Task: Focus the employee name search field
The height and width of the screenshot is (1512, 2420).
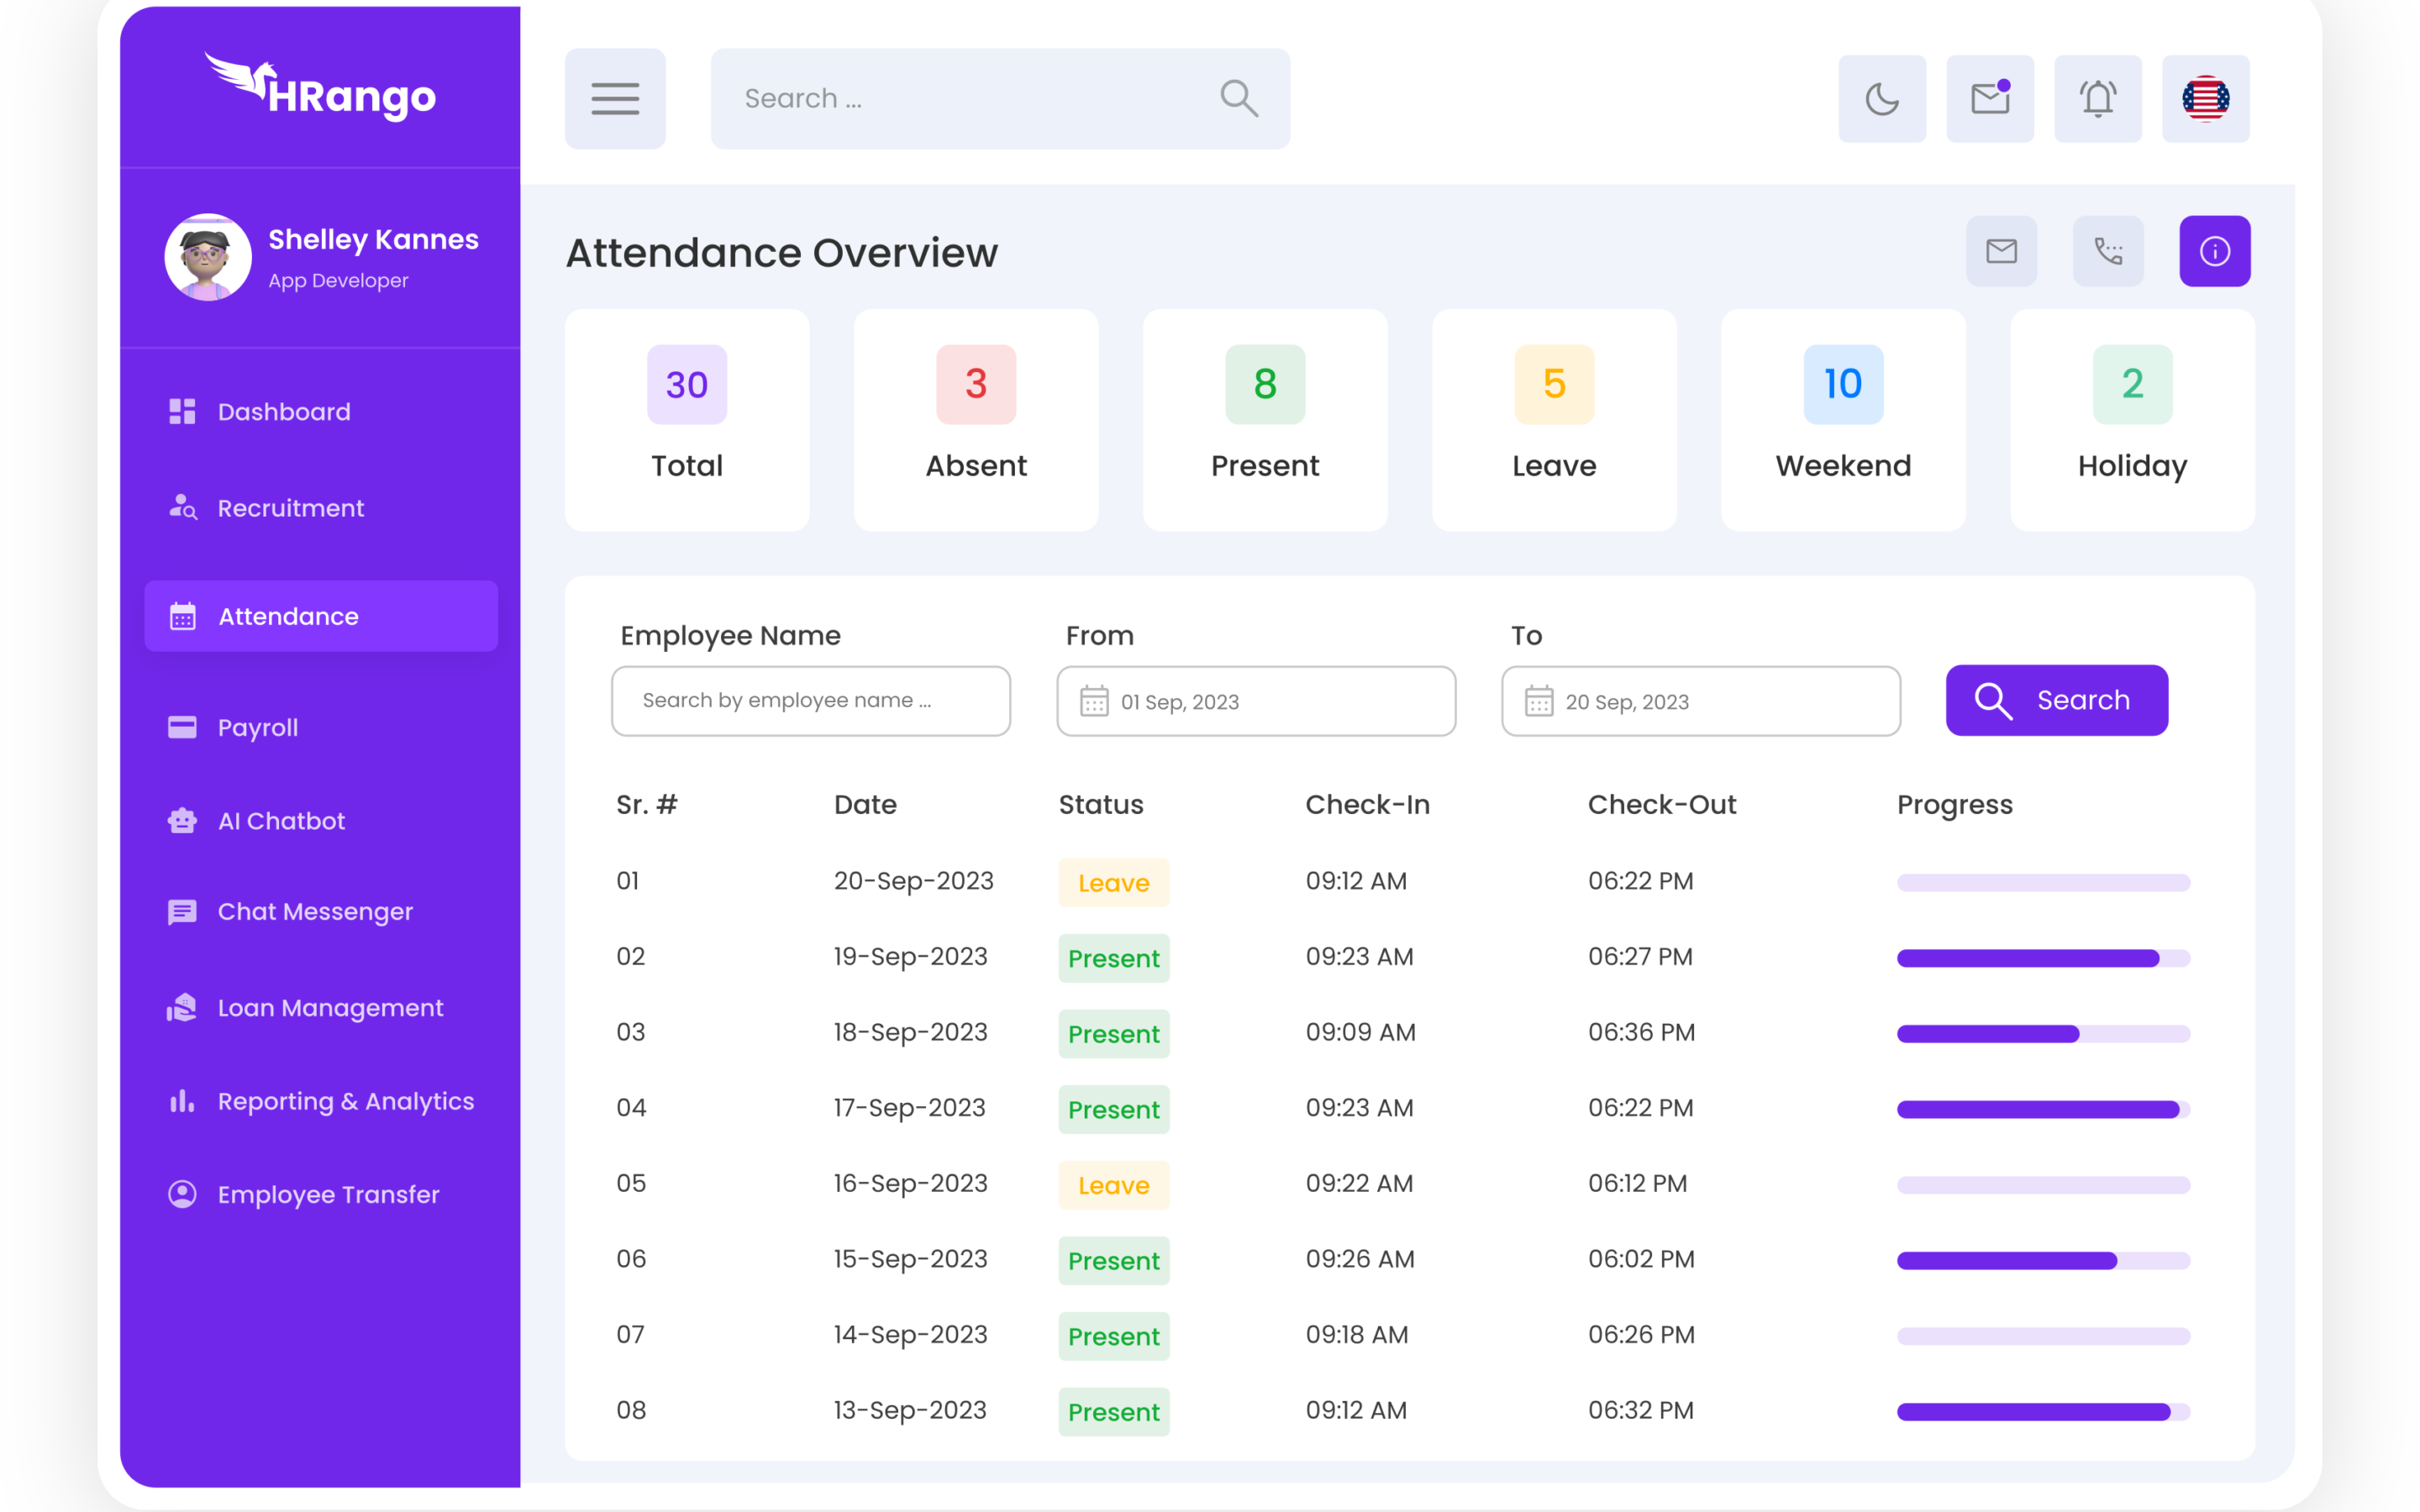Action: [x=810, y=701]
